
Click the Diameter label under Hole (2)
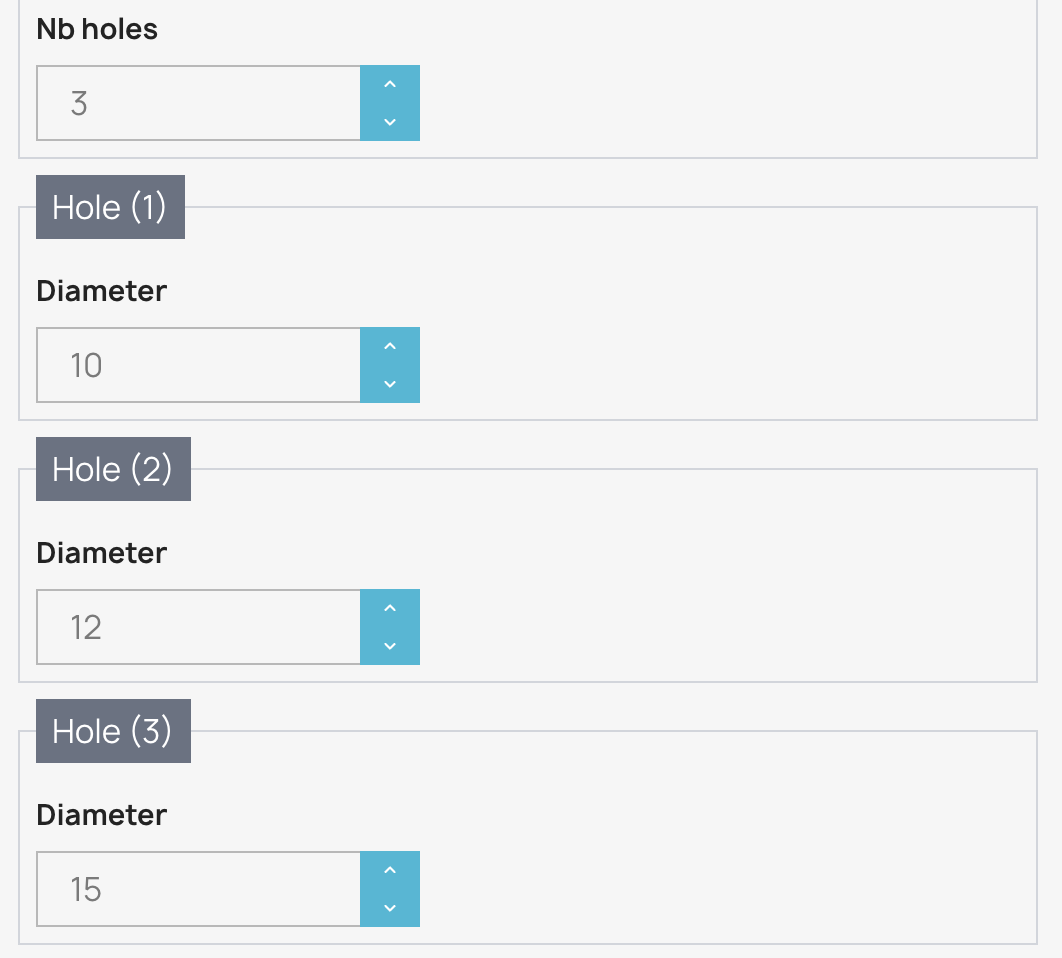point(101,553)
